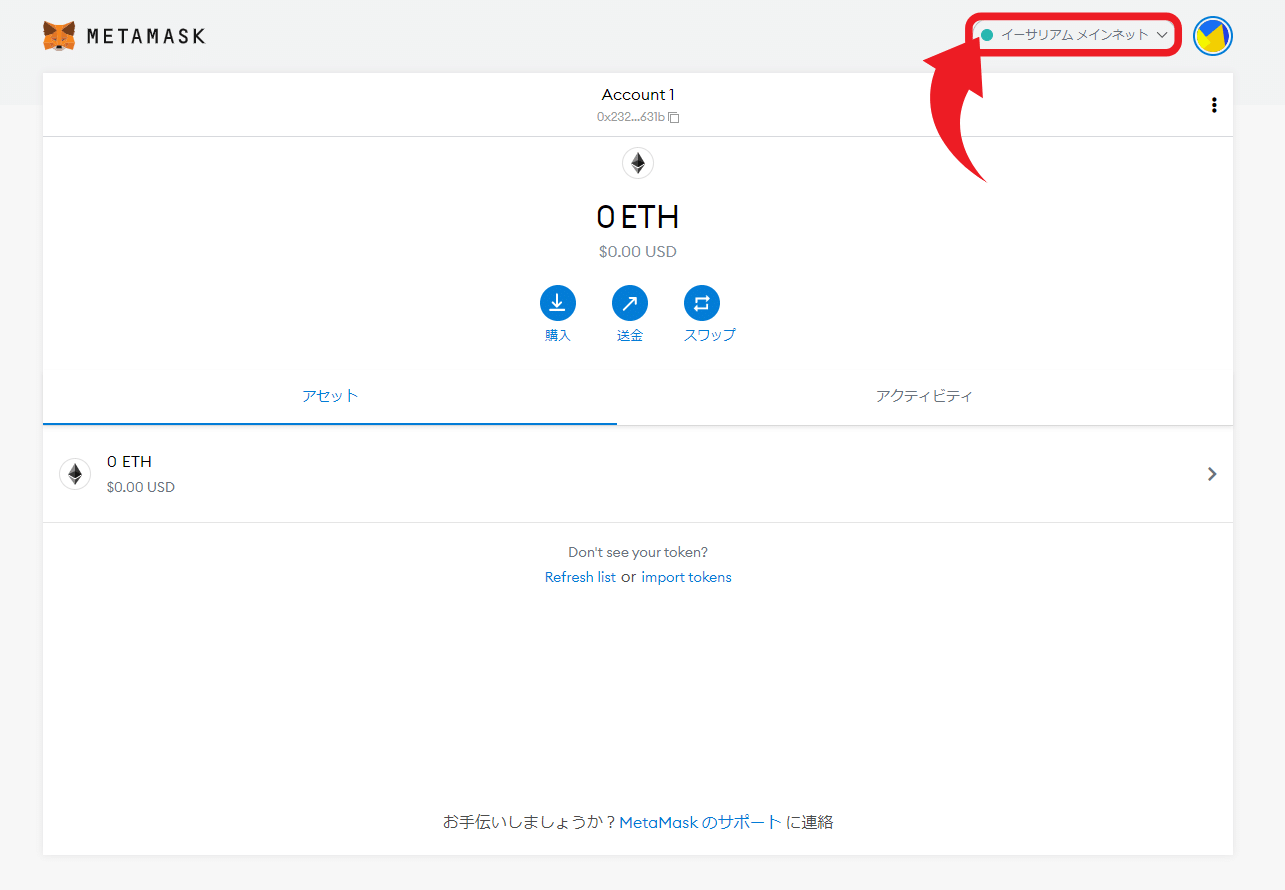This screenshot has height=890, width=1285.
Task: Click the $0.00 USD value under balance
Action: [x=638, y=252]
